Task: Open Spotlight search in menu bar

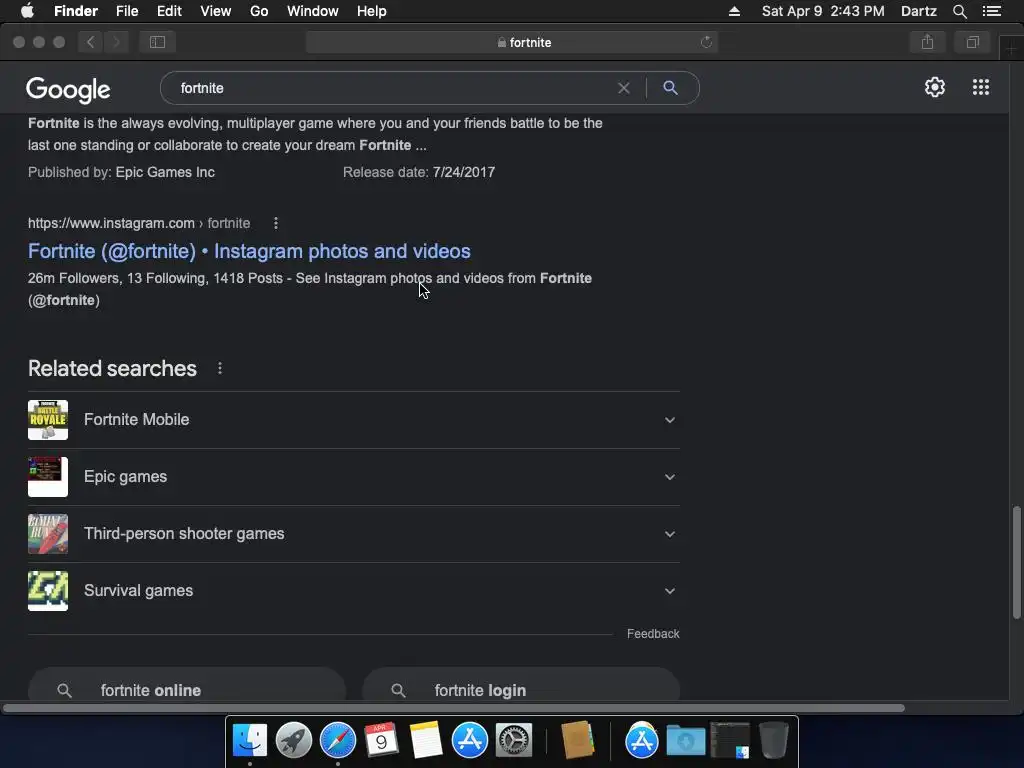Action: (x=959, y=11)
